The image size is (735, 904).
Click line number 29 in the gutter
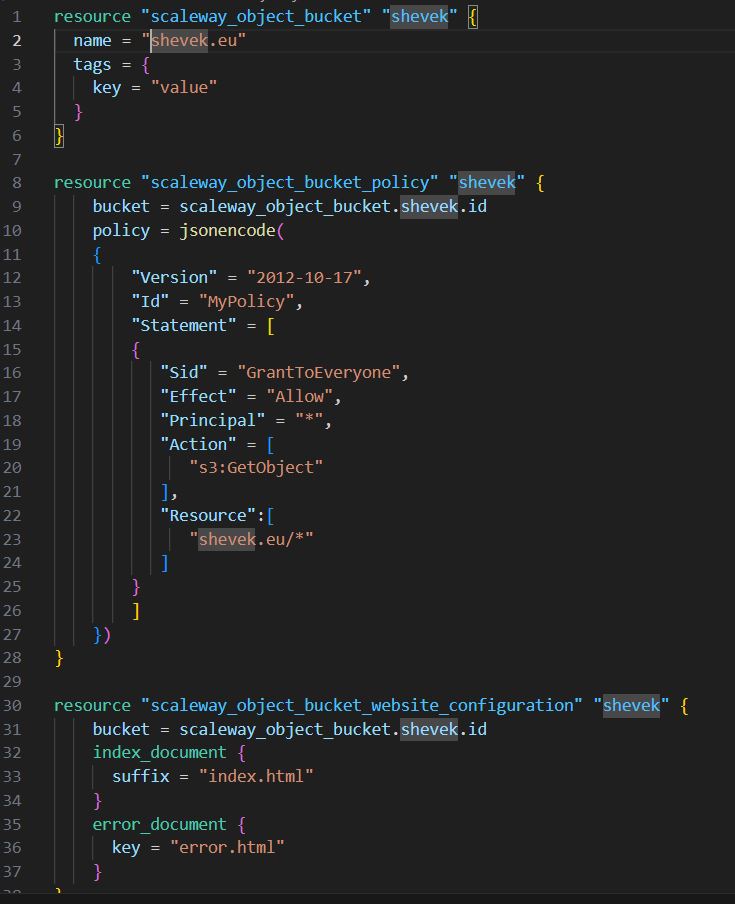pyautogui.click(x=12, y=682)
